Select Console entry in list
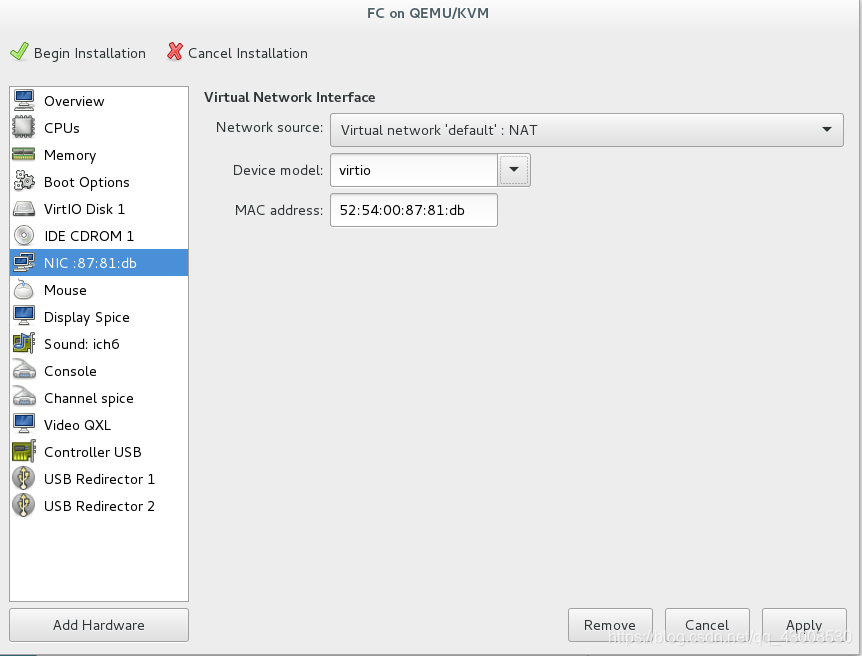862x656 pixels. pyautogui.click(x=99, y=370)
